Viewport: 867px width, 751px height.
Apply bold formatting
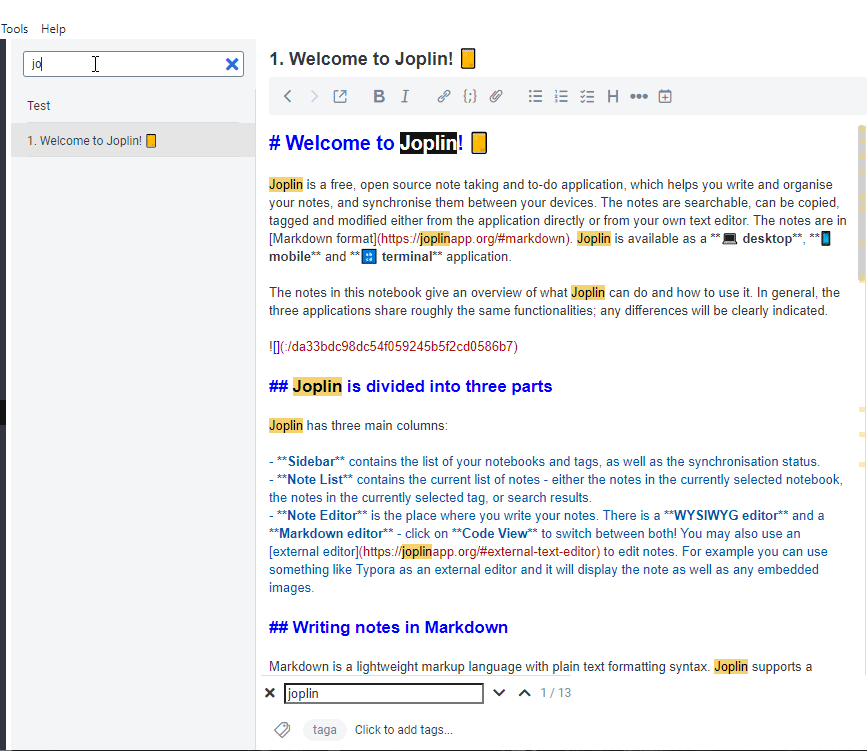[x=379, y=96]
